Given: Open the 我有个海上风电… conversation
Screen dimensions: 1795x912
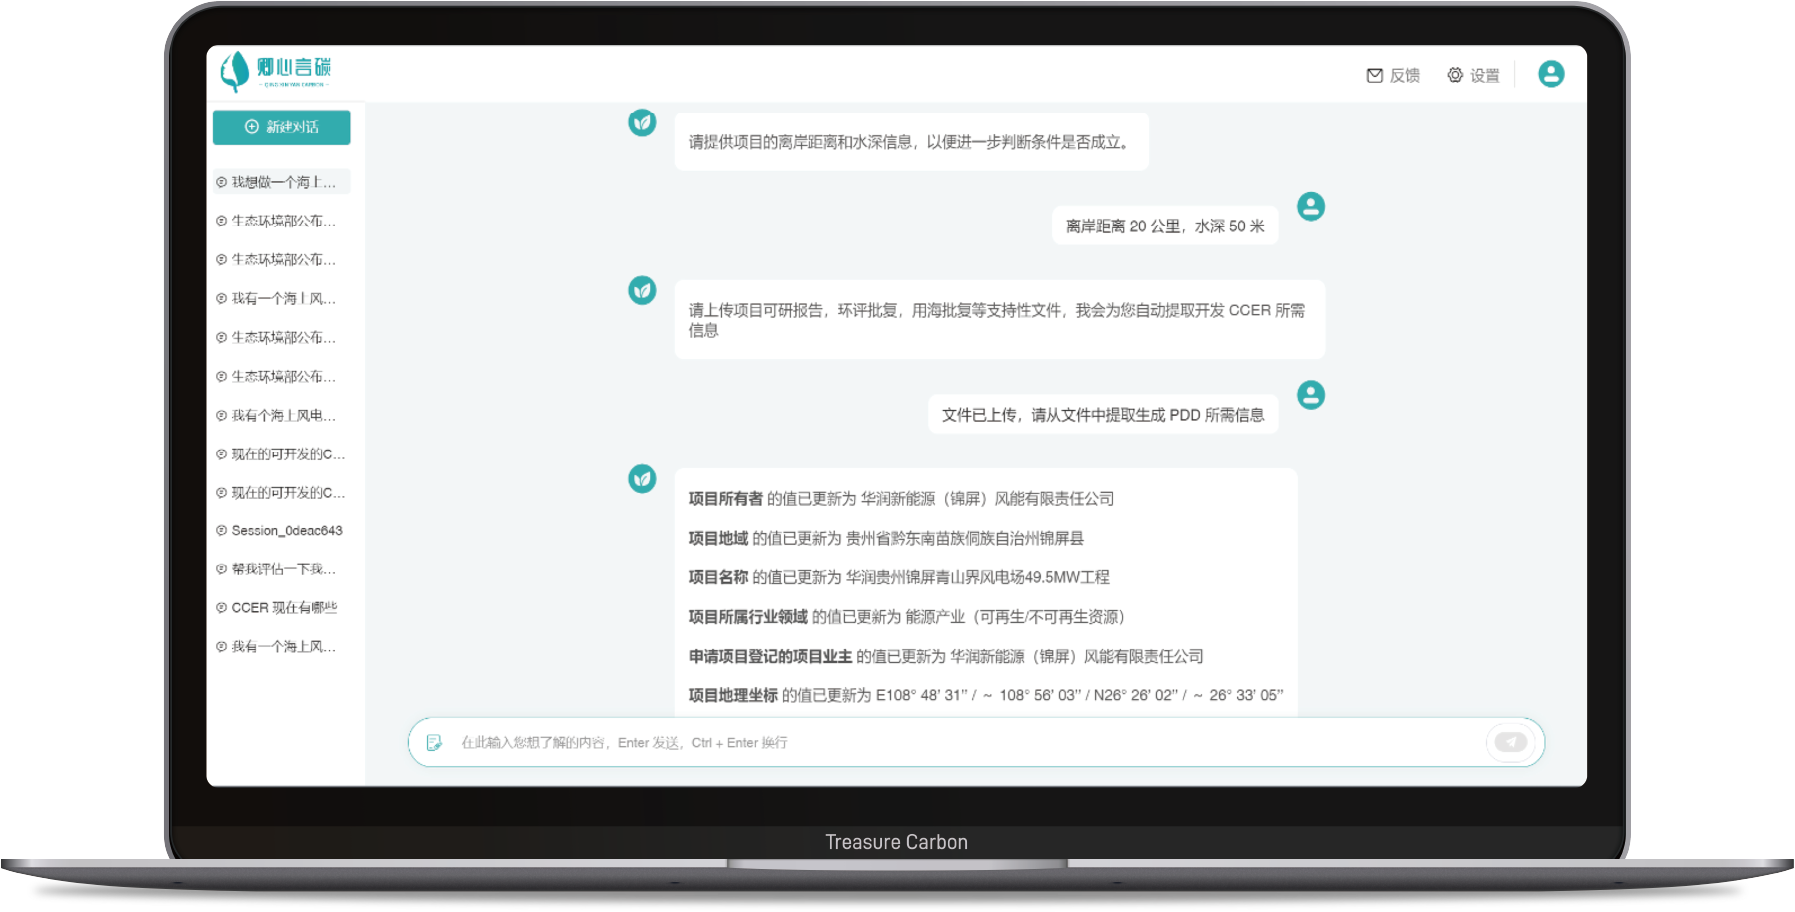Looking at the screenshot, I should 282,415.
